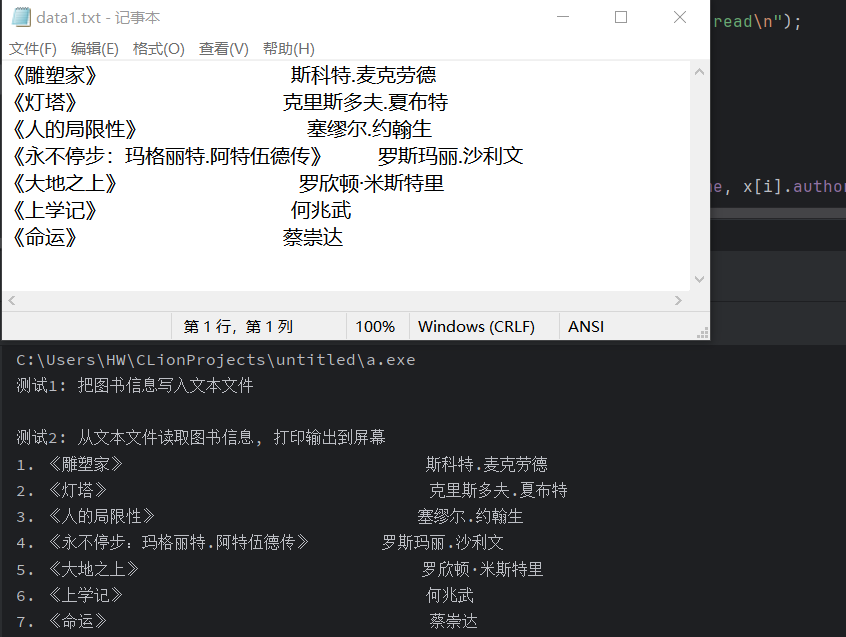
Task: Click the window resize grip in status bar
Action: 702,332
